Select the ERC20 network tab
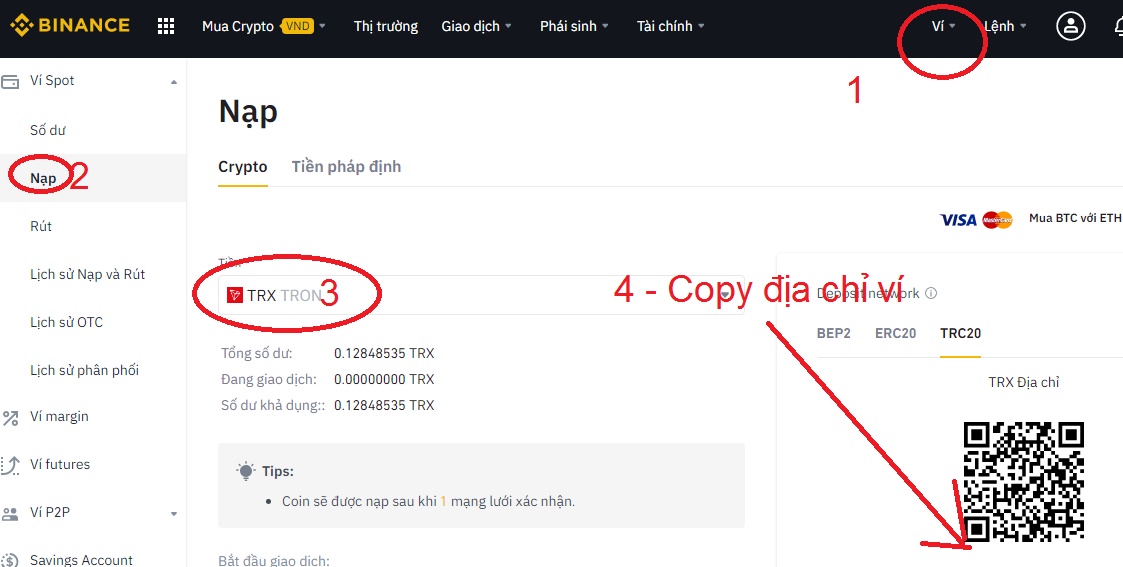 (x=895, y=333)
